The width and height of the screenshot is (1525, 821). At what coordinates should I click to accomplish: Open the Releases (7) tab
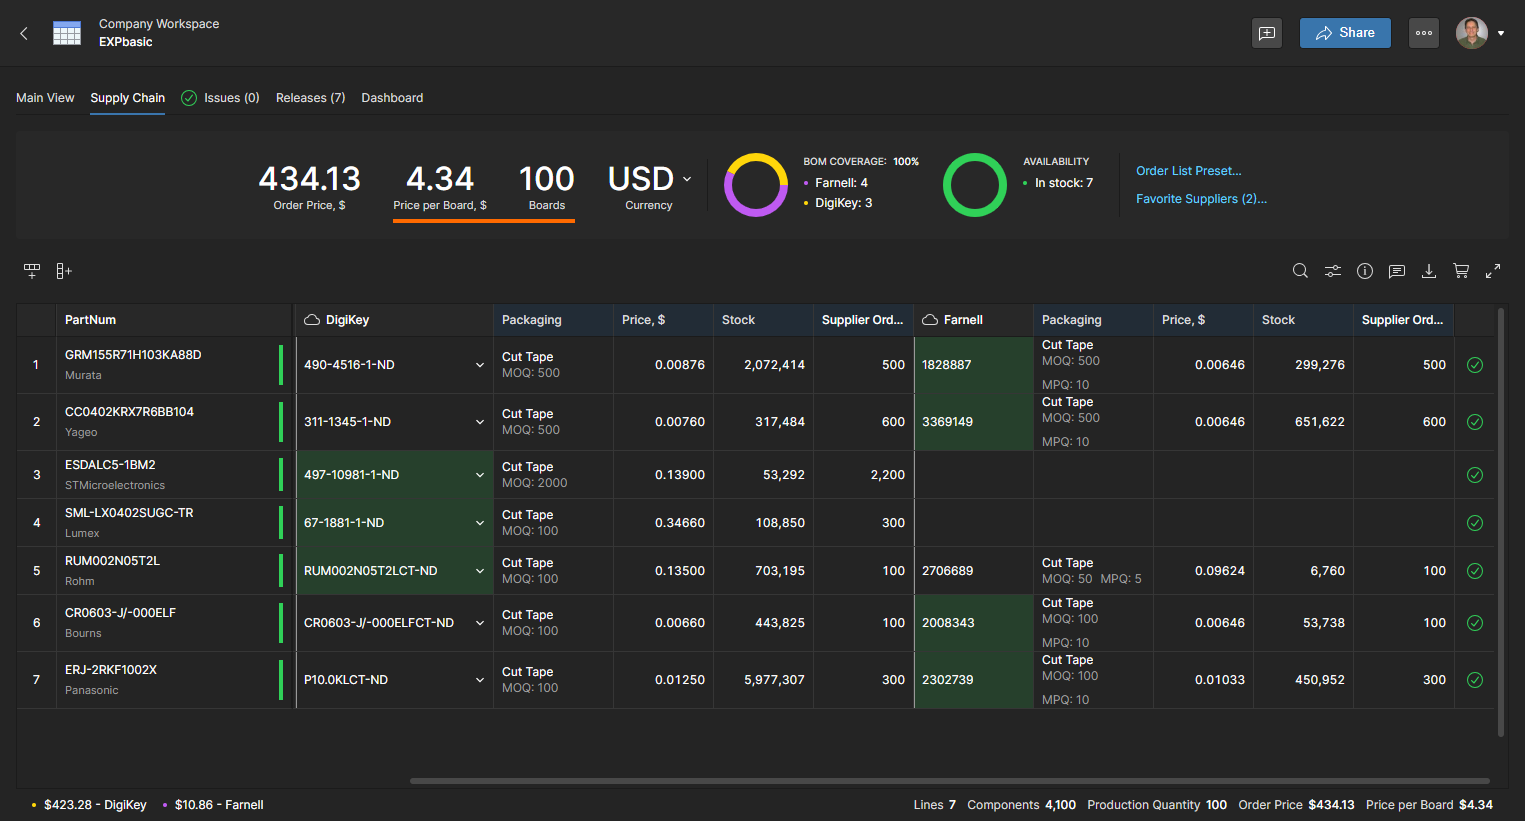(310, 98)
